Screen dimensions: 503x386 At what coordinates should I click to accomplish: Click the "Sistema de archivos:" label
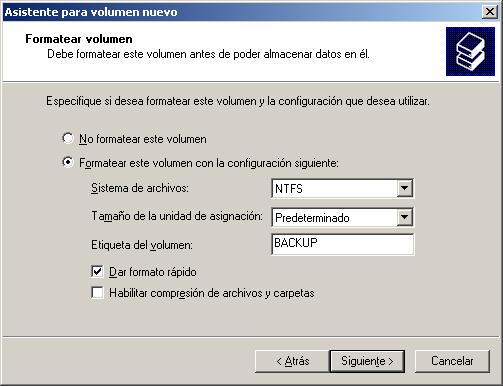tap(140, 188)
